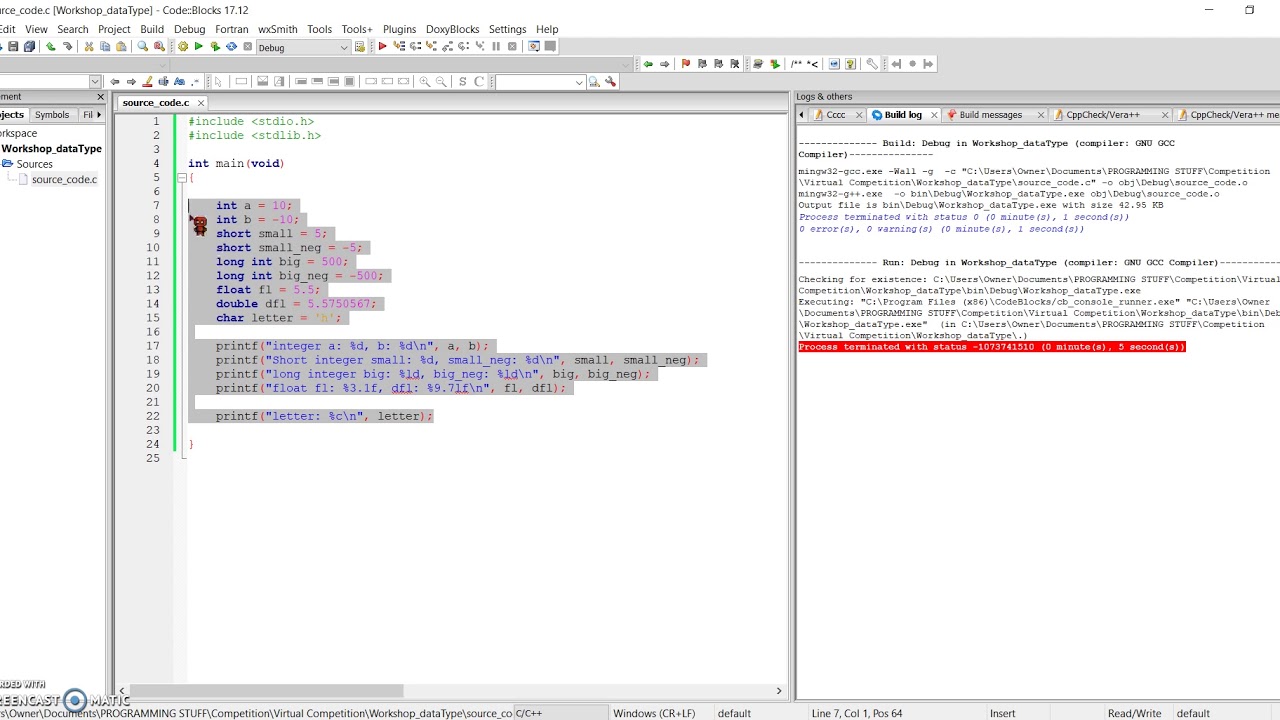
Task: Collapse the Sources folder in tree
Action: click(x=7, y=164)
